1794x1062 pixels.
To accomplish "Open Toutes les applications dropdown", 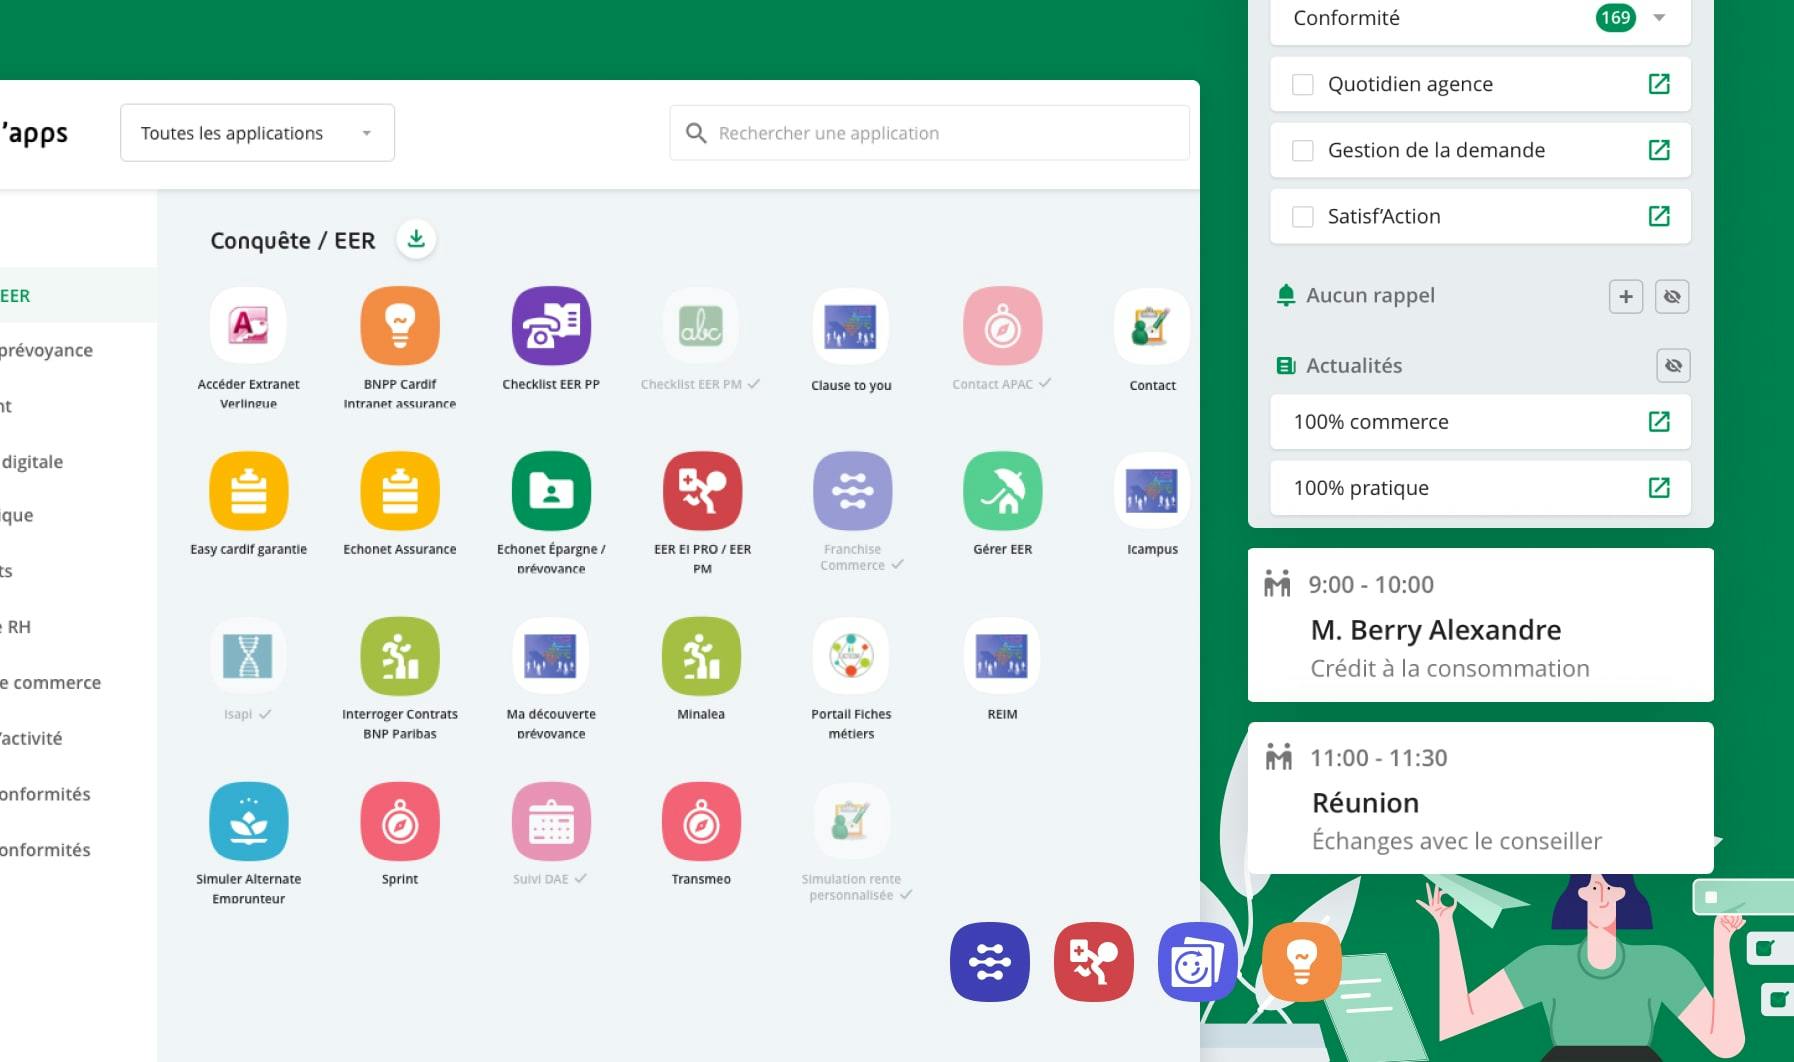I will click(x=257, y=133).
